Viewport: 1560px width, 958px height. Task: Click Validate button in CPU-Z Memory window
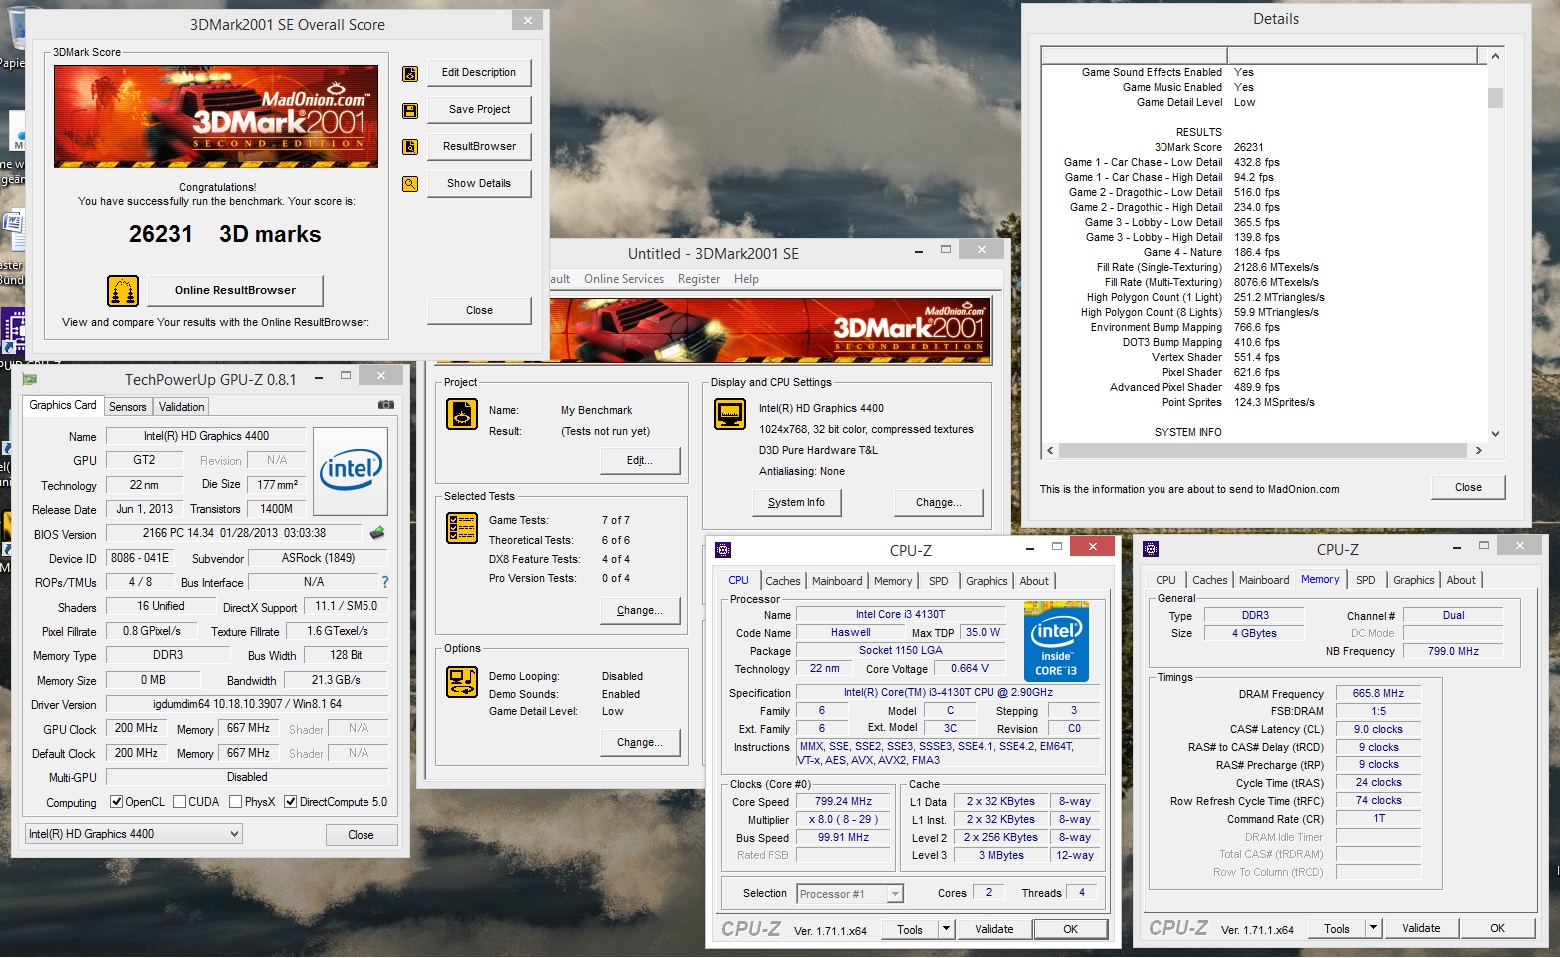(1421, 928)
